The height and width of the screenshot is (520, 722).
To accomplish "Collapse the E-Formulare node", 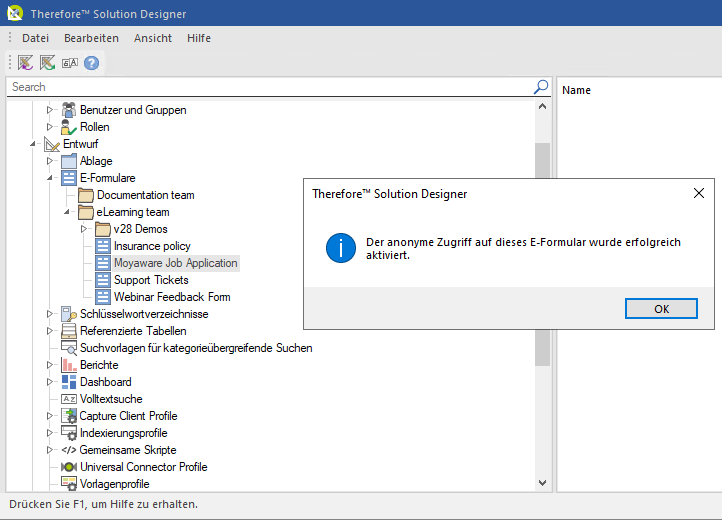I will coord(50,178).
